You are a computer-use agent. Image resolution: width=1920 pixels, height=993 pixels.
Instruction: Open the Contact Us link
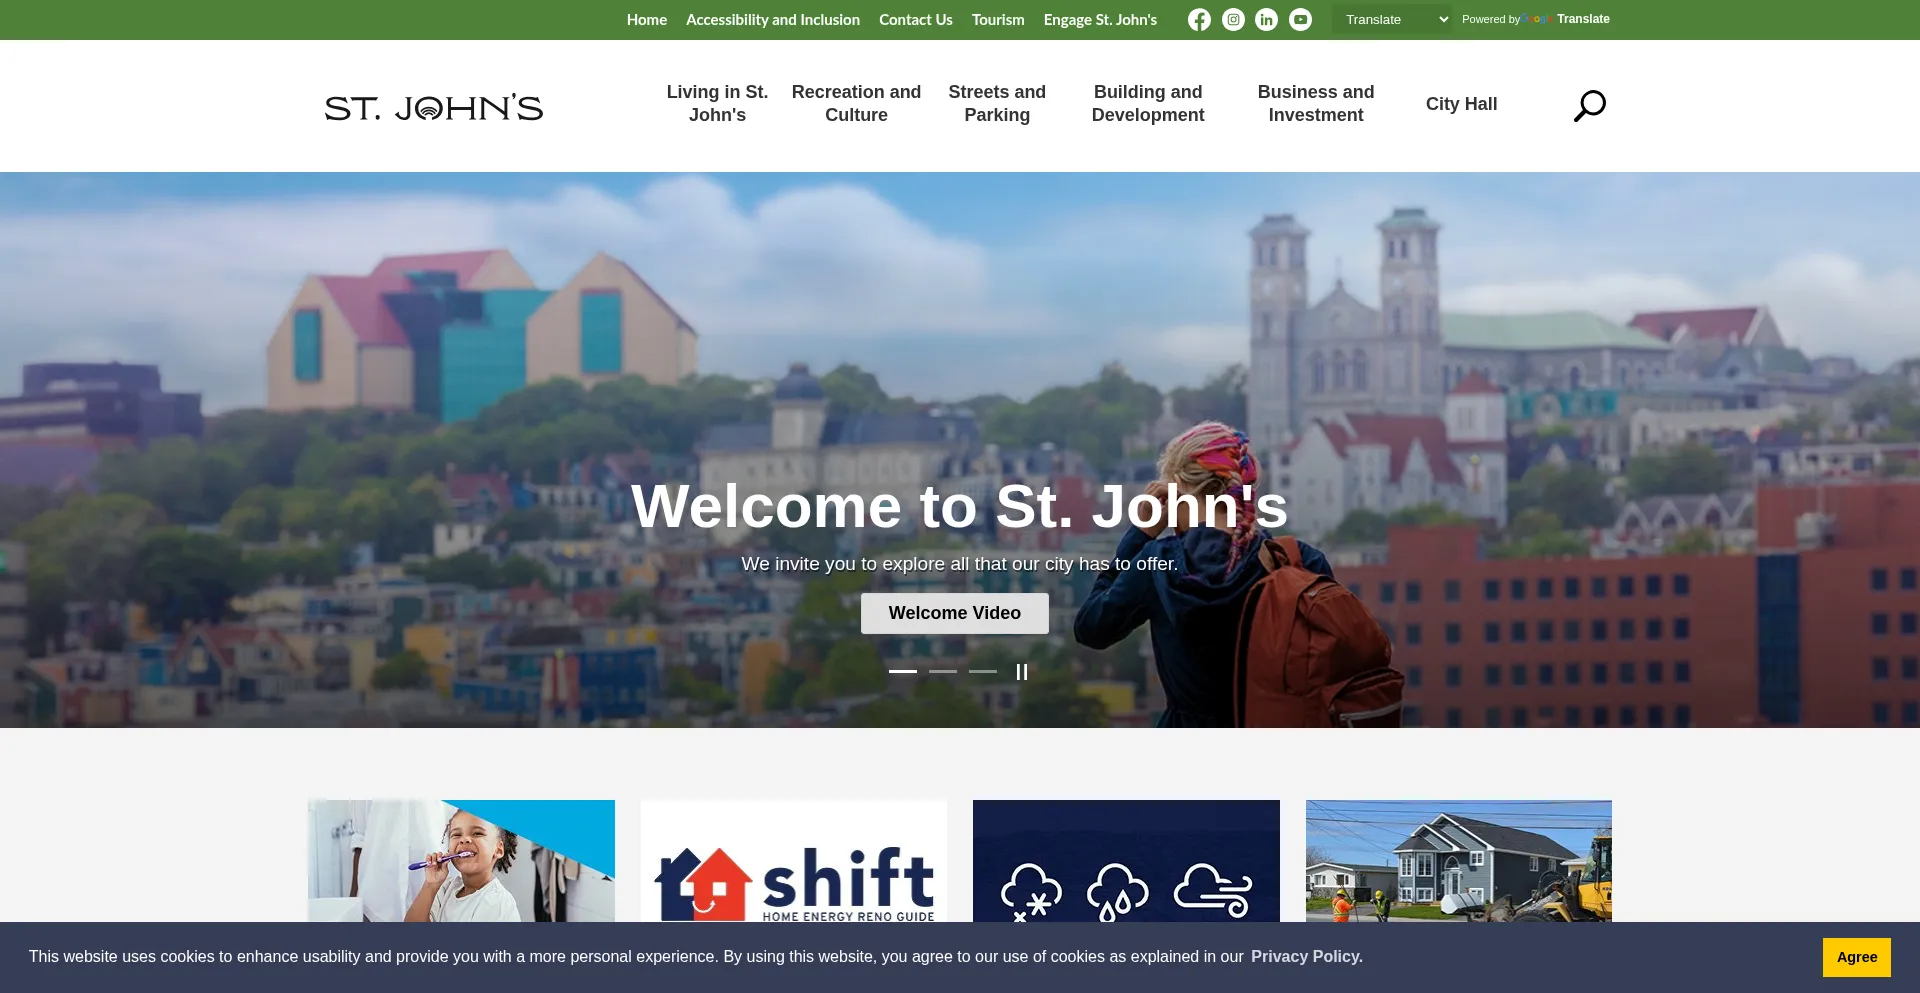pyautogui.click(x=916, y=20)
